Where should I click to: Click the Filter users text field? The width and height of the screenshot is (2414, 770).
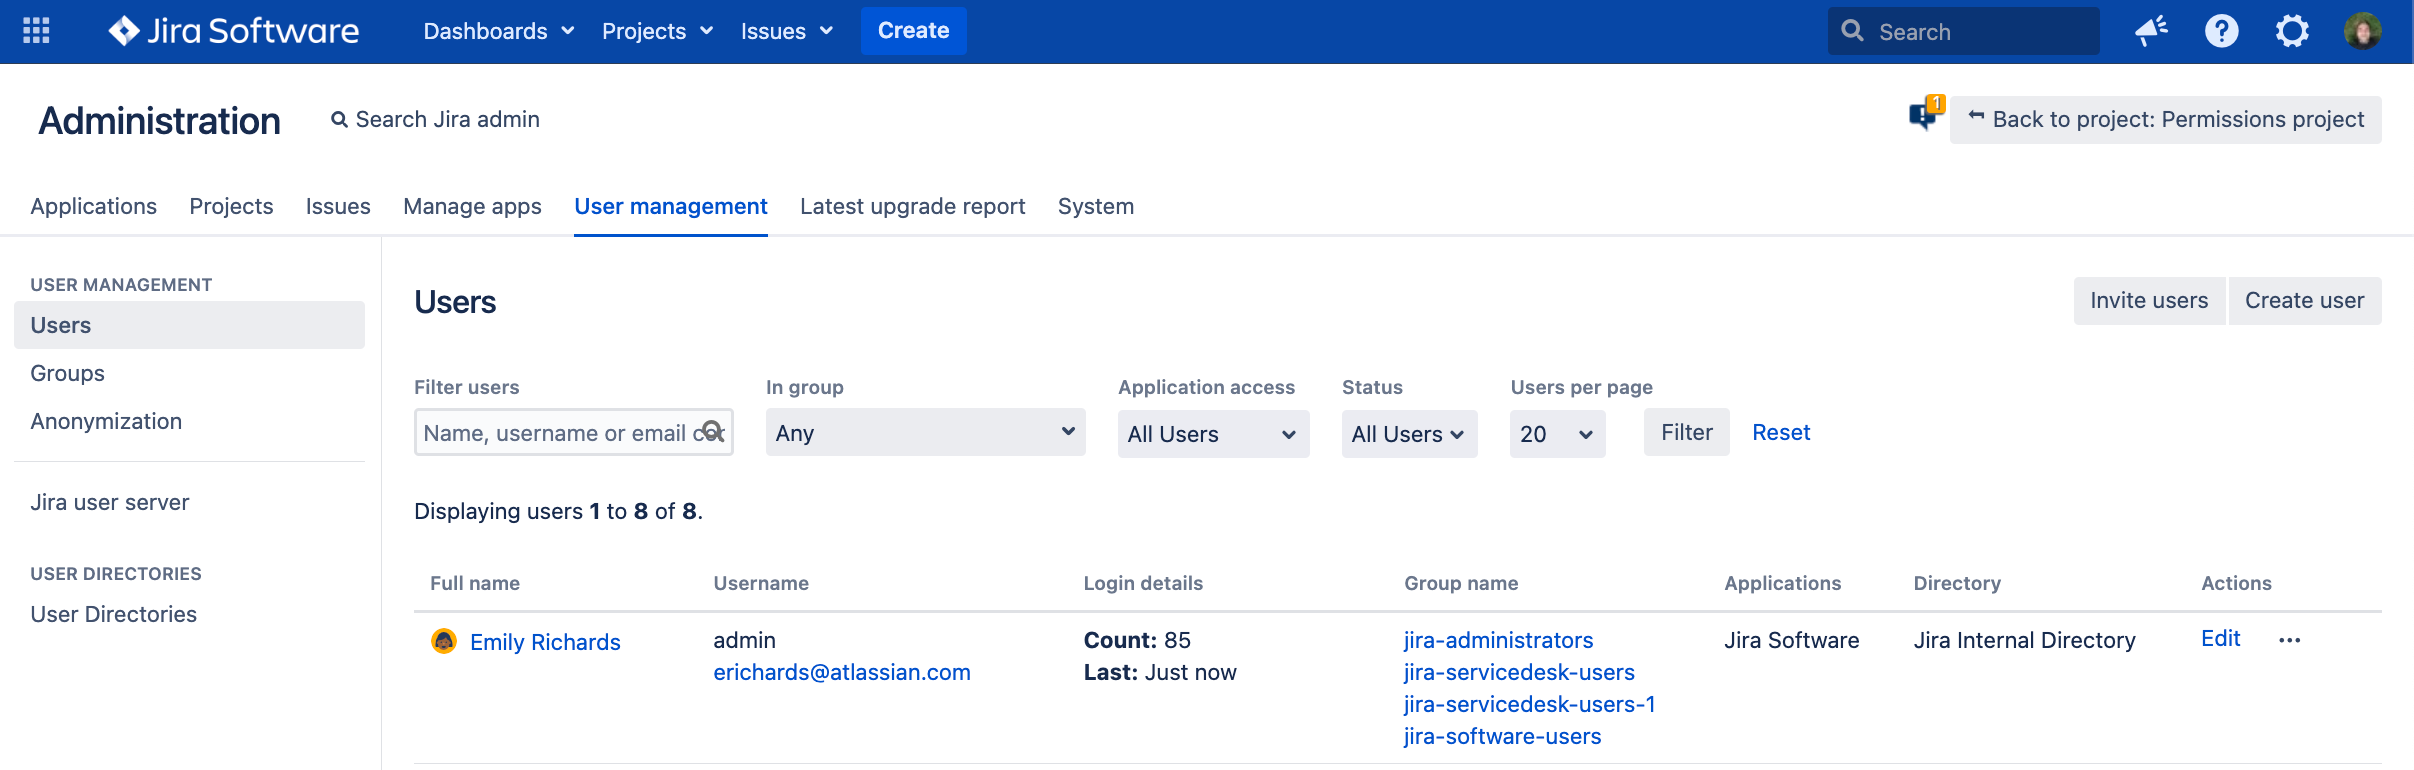coord(574,432)
